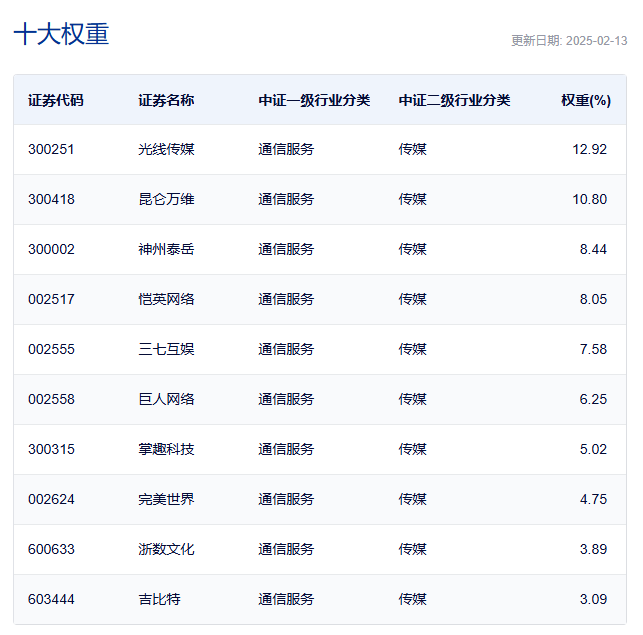The height and width of the screenshot is (635, 643).
Task: Select the 巨人网络 name cell
Action: click(166, 400)
